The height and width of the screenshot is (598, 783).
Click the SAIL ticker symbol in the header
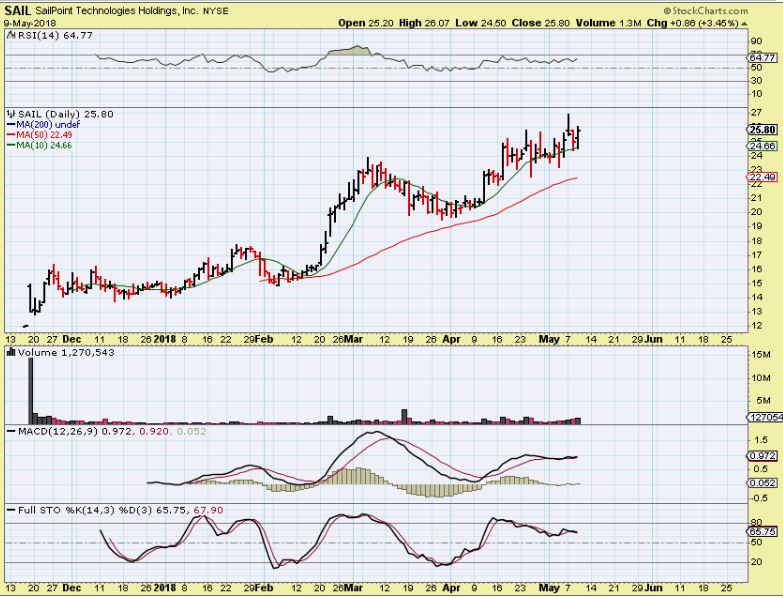[x=17, y=10]
